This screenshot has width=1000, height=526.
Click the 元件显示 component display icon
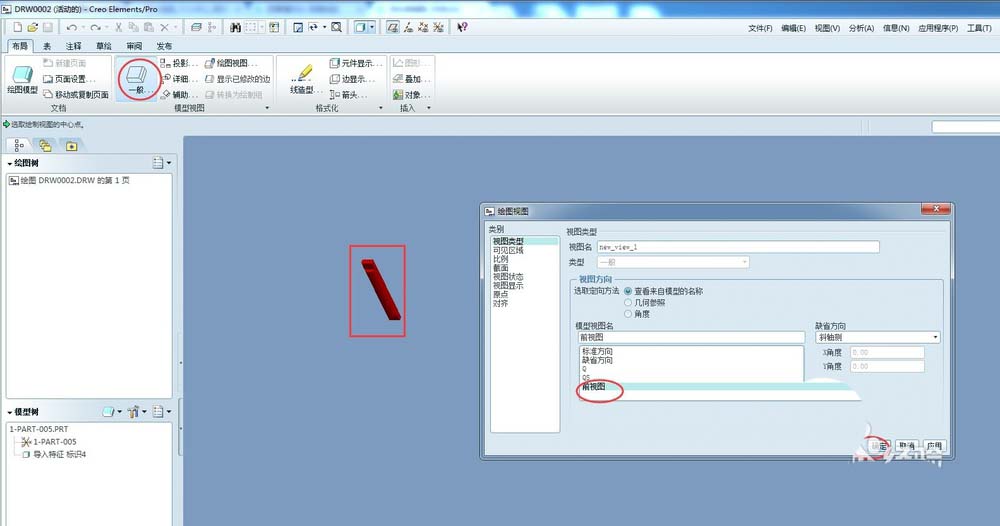pyautogui.click(x=356, y=63)
